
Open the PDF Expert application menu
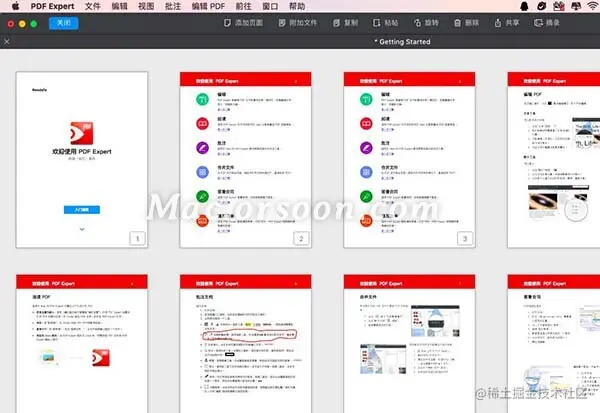click(x=52, y=6)
